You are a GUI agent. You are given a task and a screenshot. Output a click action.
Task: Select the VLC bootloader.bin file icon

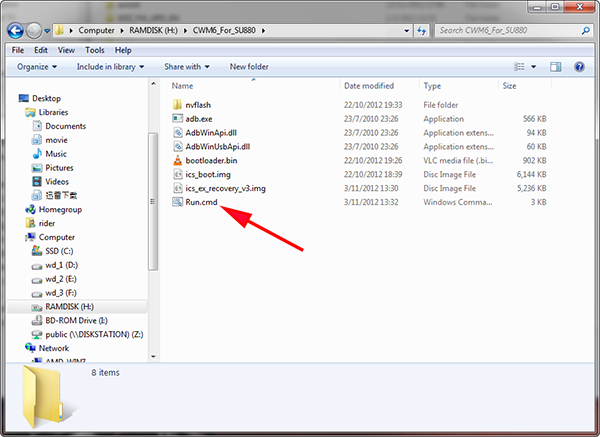178,160
